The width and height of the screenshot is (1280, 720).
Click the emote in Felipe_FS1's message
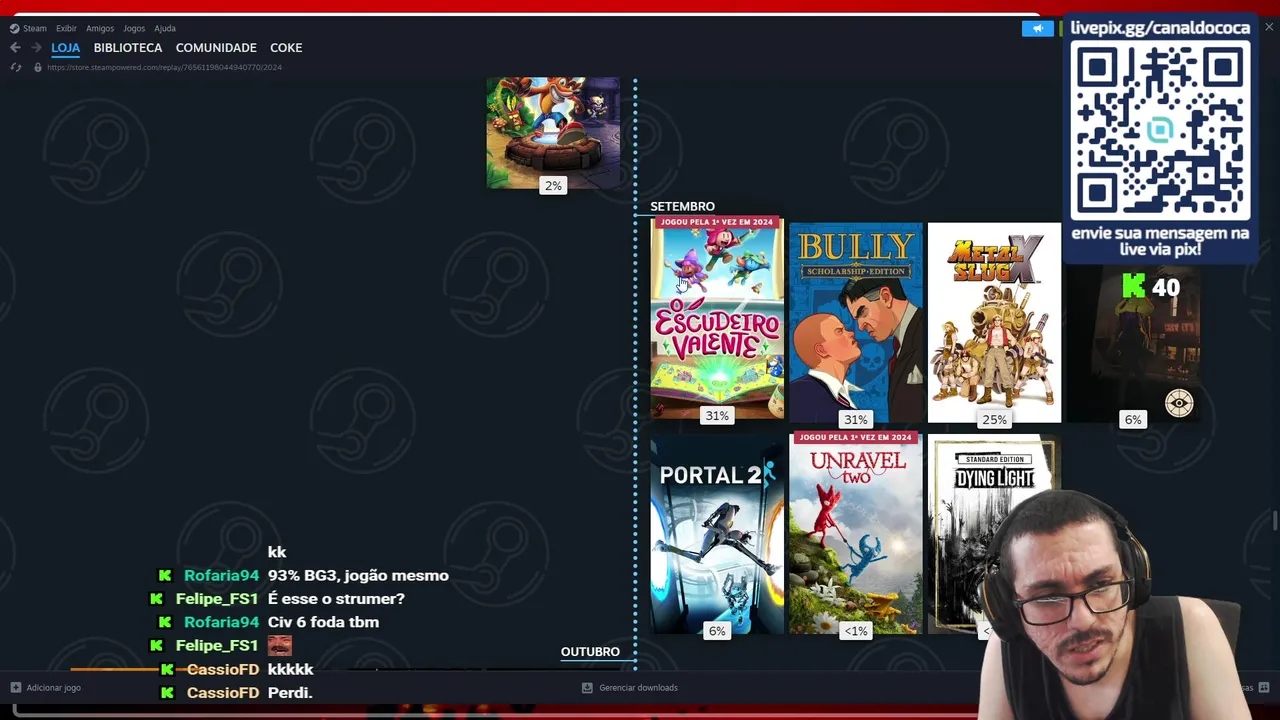pyautogui.click(x=280, y=645)
